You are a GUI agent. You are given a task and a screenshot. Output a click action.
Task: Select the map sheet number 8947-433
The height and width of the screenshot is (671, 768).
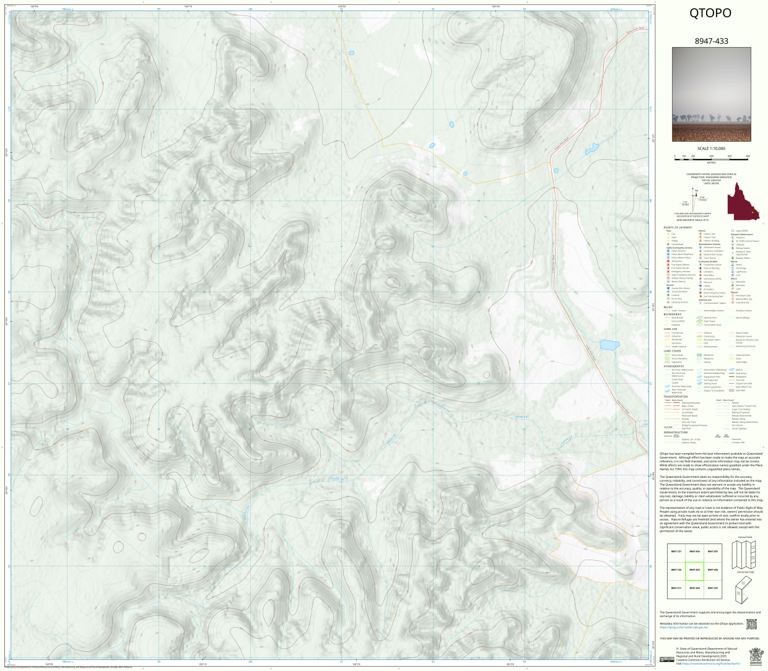711,41
